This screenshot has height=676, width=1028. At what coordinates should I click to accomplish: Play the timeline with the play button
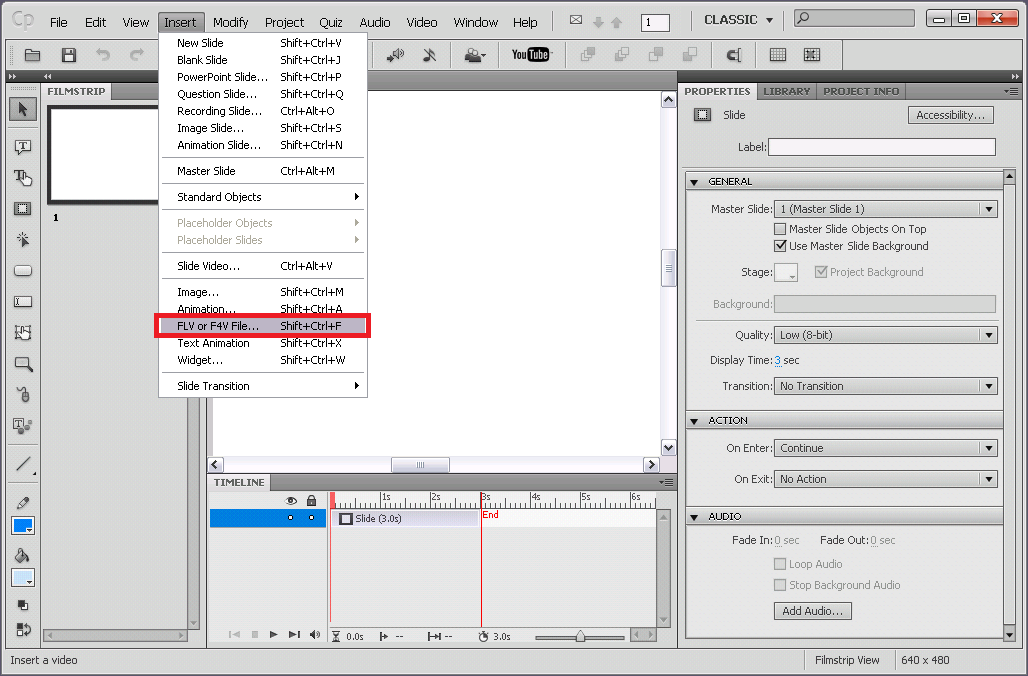(273, 635)
